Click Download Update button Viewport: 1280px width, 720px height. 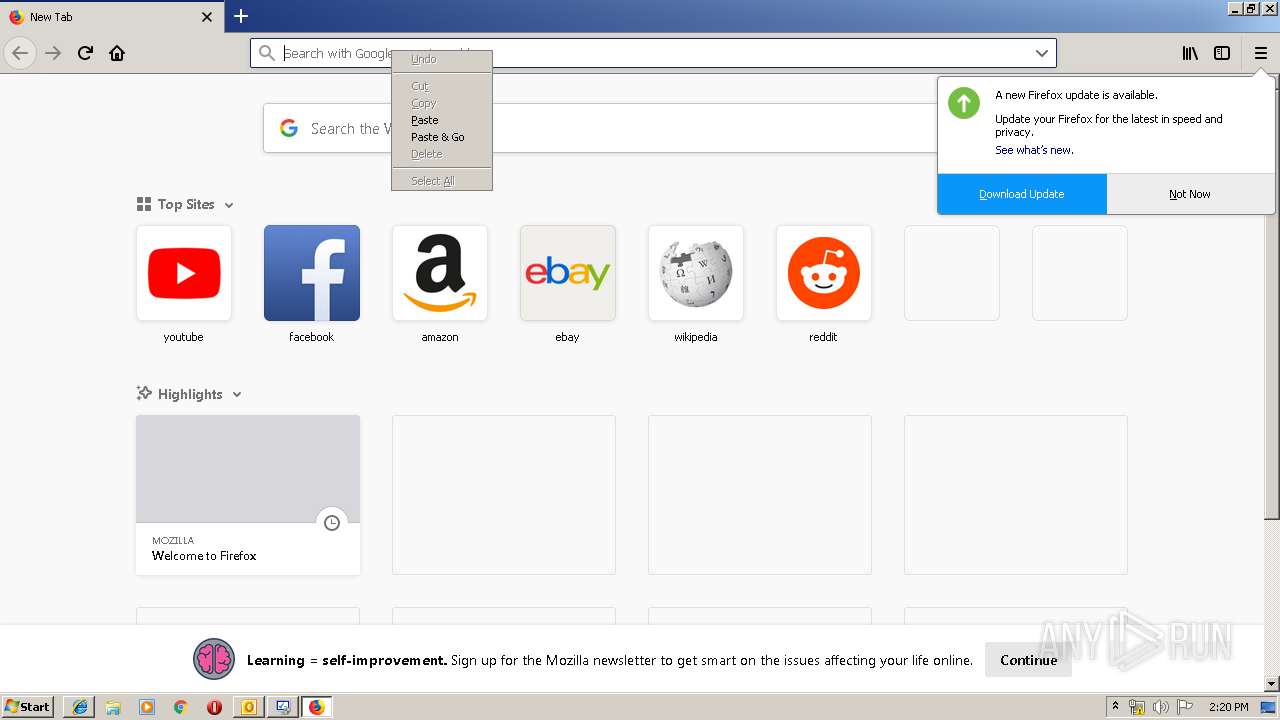pos(1022,194)
